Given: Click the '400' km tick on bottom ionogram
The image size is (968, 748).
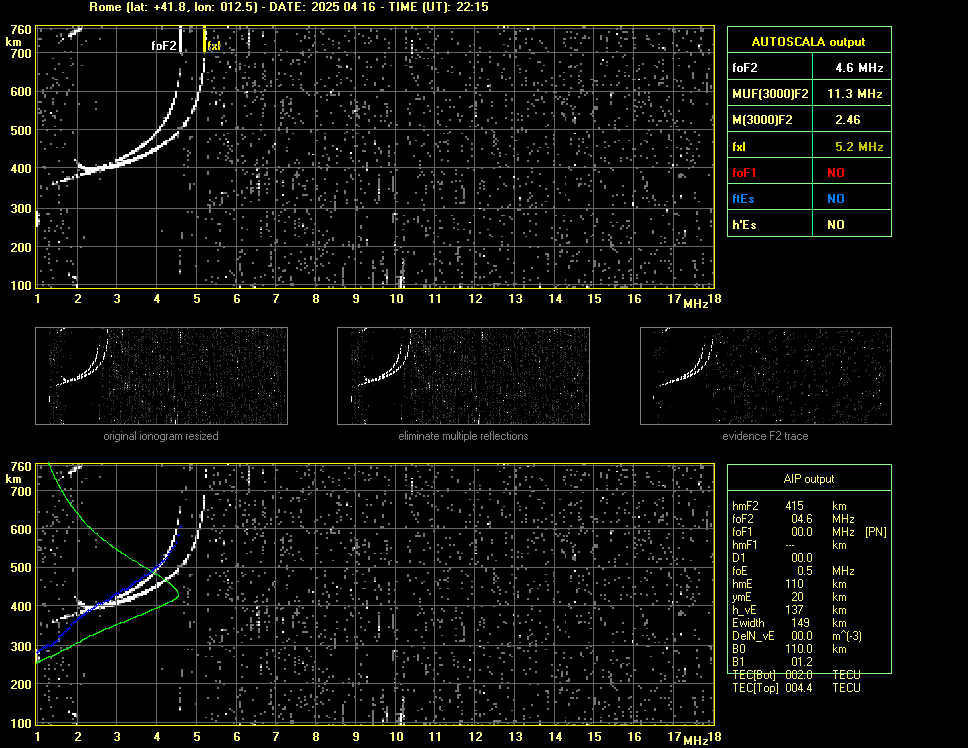Looking at the screenshot, I should (x=21, y=607).
